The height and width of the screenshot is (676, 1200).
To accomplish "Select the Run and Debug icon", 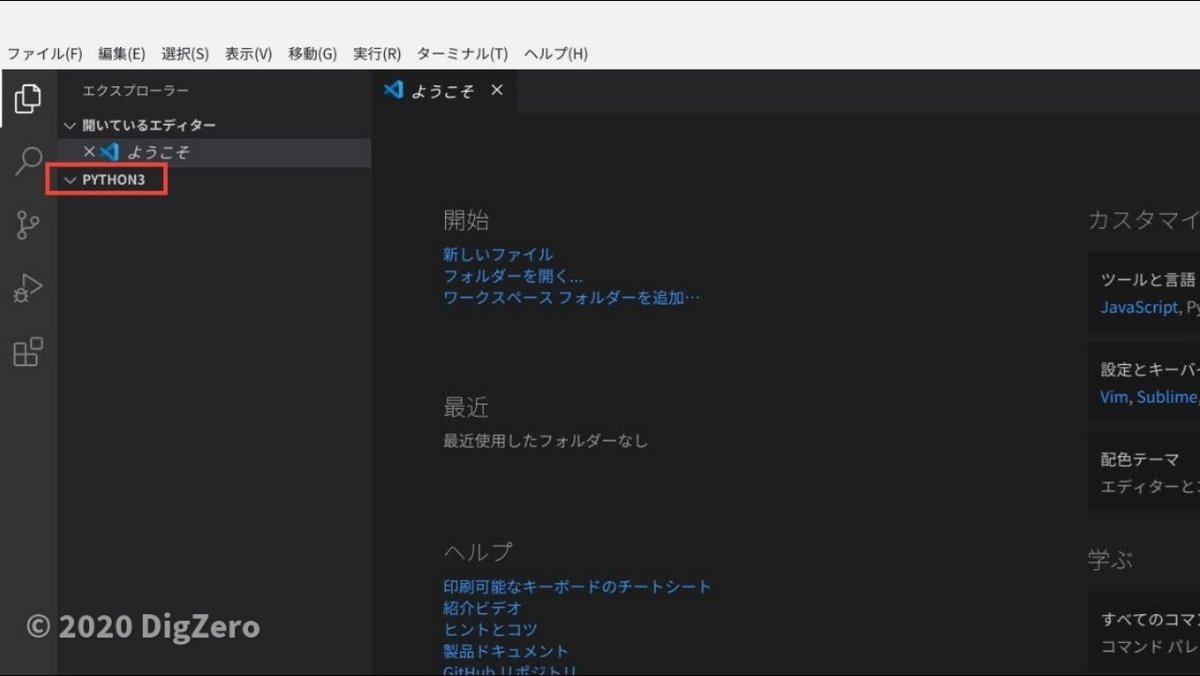I will click(x=27, y=287).
